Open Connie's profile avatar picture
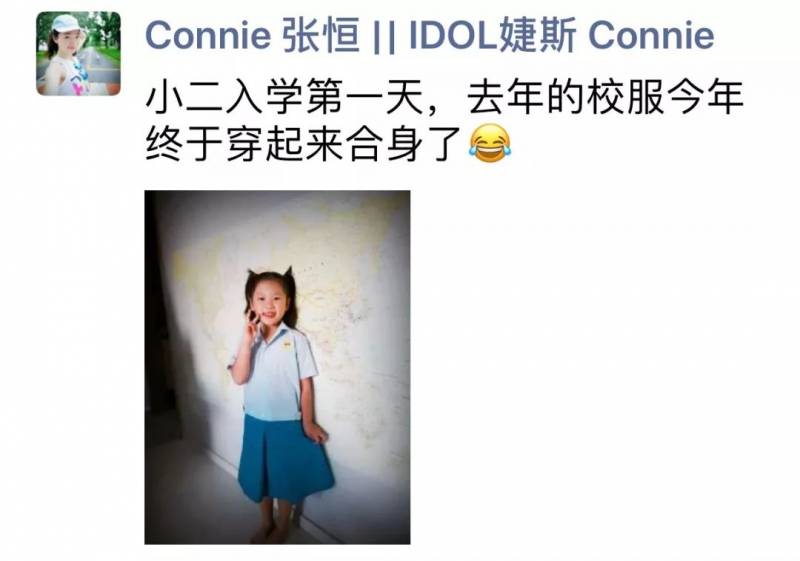This screenshot has height=561, width=800. (78, 54)
